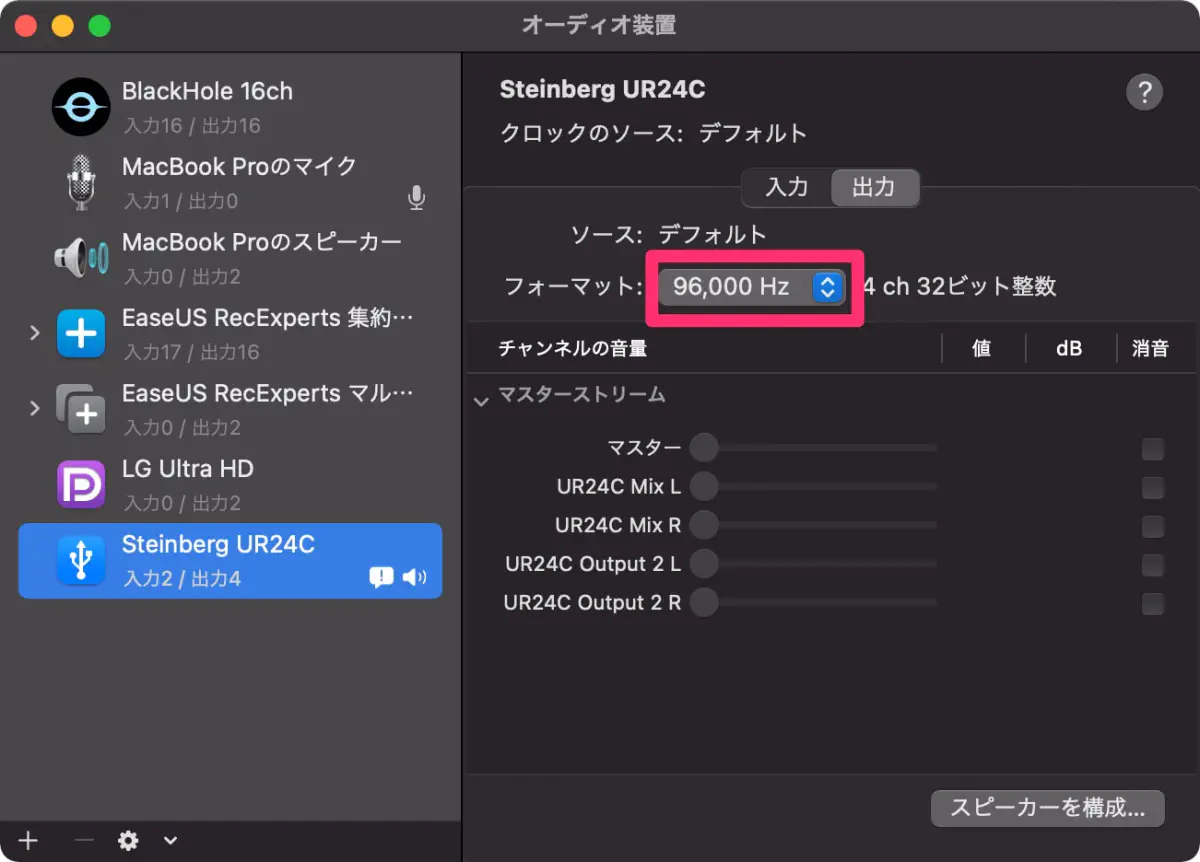Viewport: 1200px width, 862px height.
Task: Click the MacBook Pro microphone device icon
Action: tap(81, 183)
